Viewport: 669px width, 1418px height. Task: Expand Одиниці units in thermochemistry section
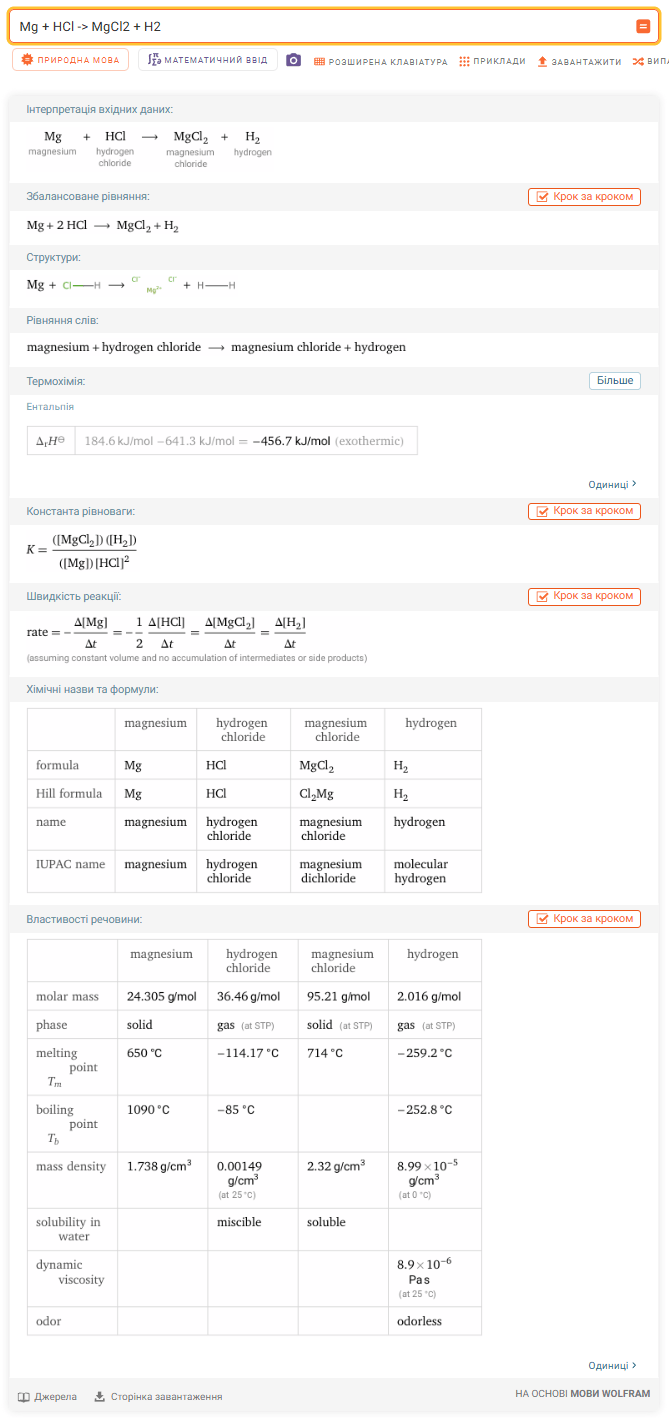click(x=612, y=485)
